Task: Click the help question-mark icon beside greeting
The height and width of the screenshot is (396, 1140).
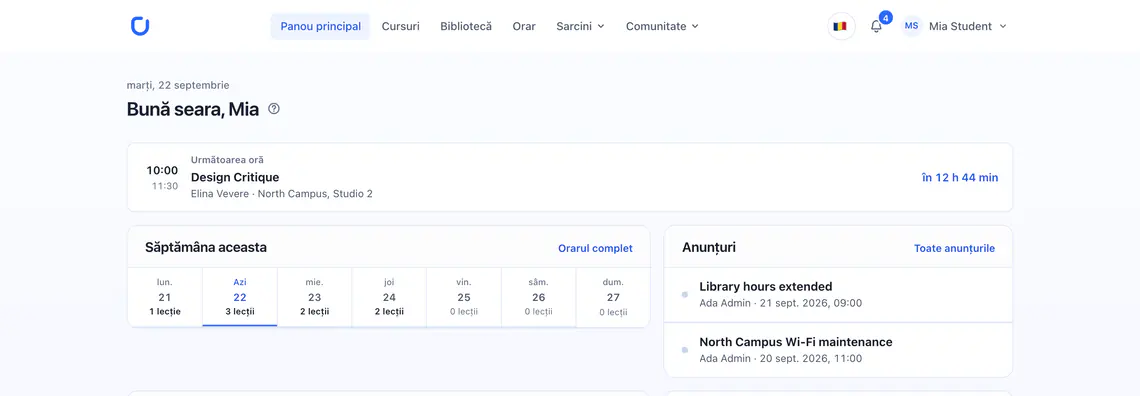Action: [x=273, y=109]
